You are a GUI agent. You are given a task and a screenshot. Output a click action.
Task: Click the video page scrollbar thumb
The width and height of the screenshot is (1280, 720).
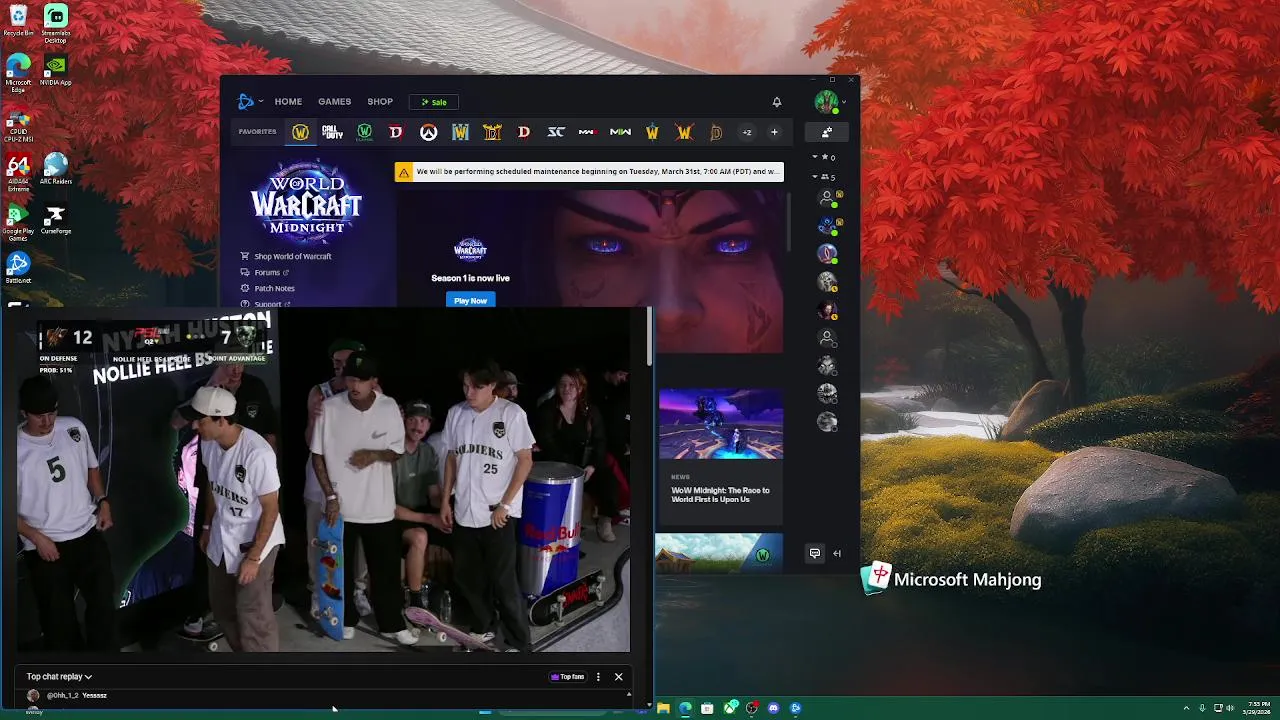point(650,337)
